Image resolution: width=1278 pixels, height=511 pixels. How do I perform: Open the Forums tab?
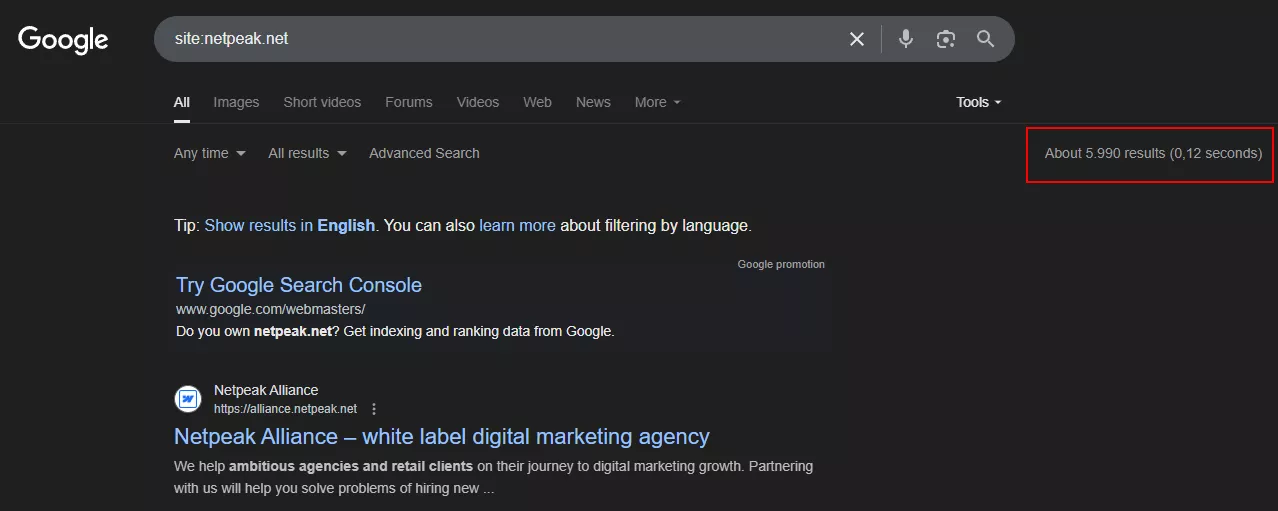(409, 102)
